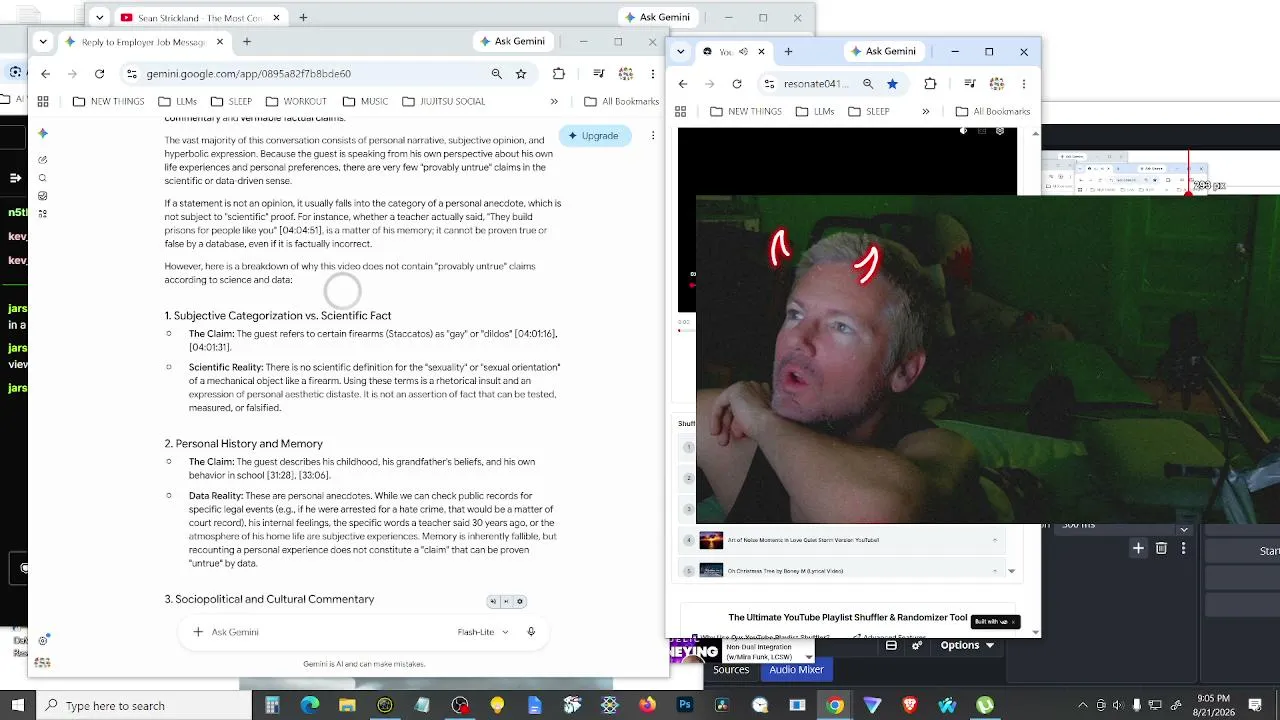Click Ask Gemini button in the Gemini window
This screenshot has height=720, width=1280.
point(513,42)
